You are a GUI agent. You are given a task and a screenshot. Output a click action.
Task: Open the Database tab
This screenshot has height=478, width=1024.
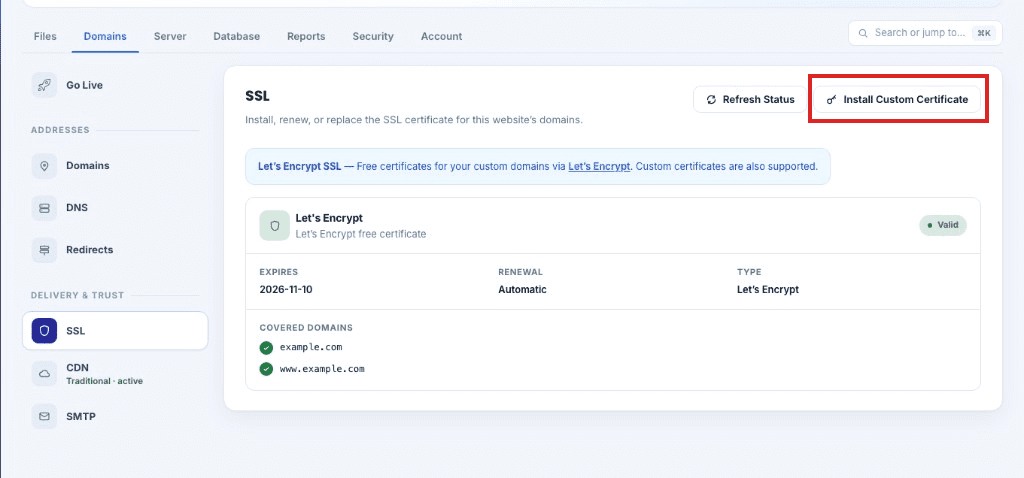(x=236, y=37)
